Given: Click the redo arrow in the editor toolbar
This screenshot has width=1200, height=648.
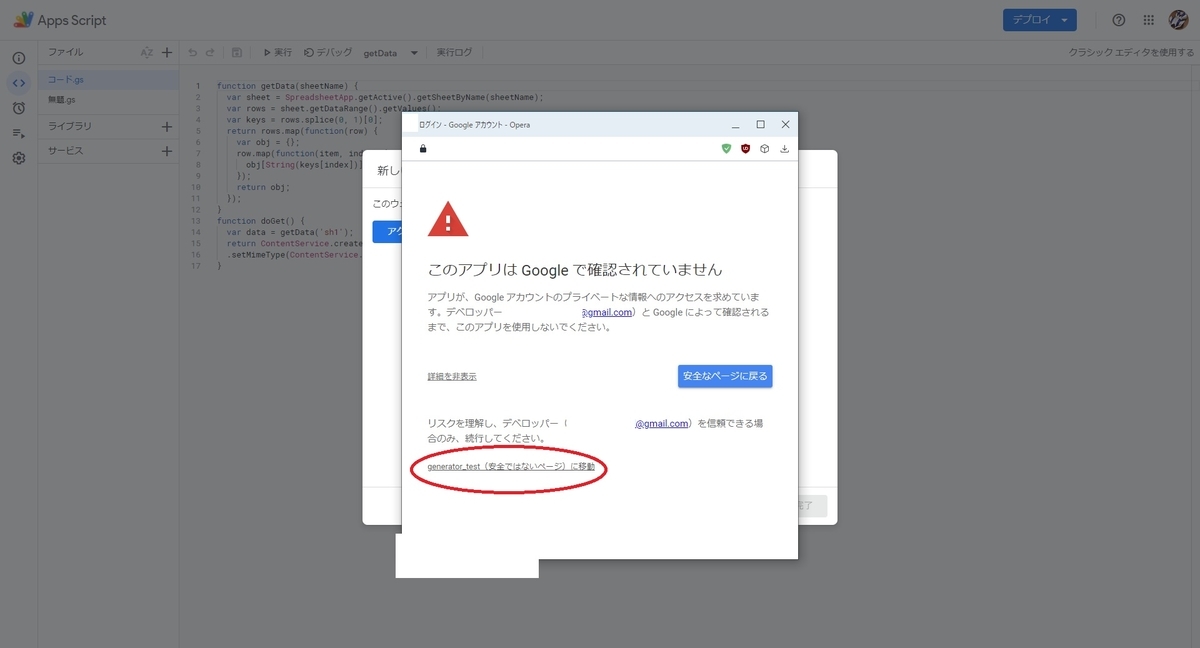Looking at the screenshot, I should pos(210,52).
